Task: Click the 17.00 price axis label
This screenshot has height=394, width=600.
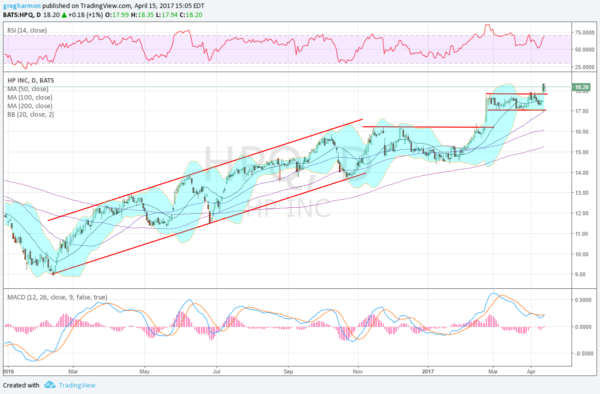Action: coord(582,111)
